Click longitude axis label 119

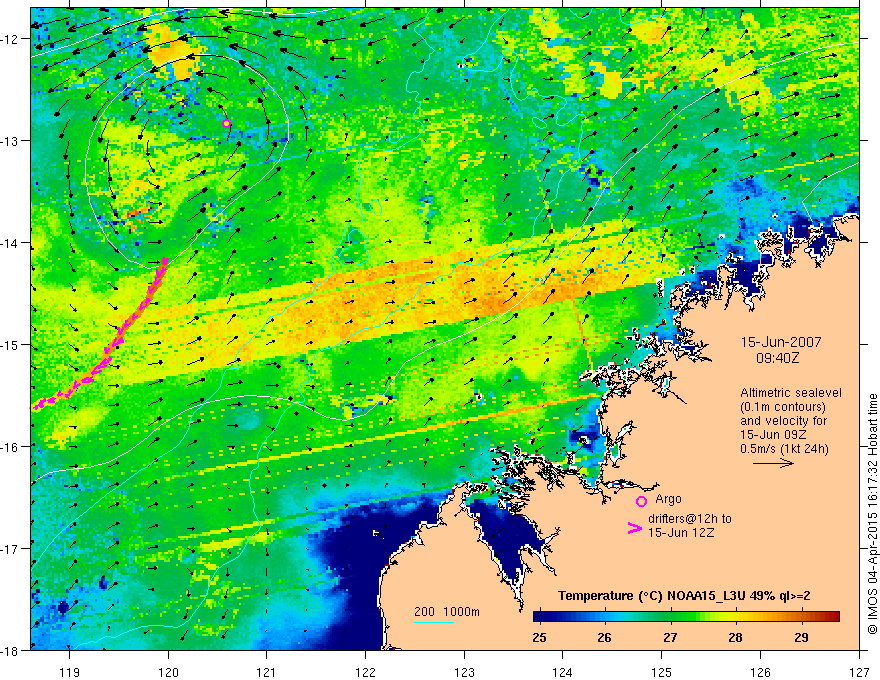(x=70, y=672)
